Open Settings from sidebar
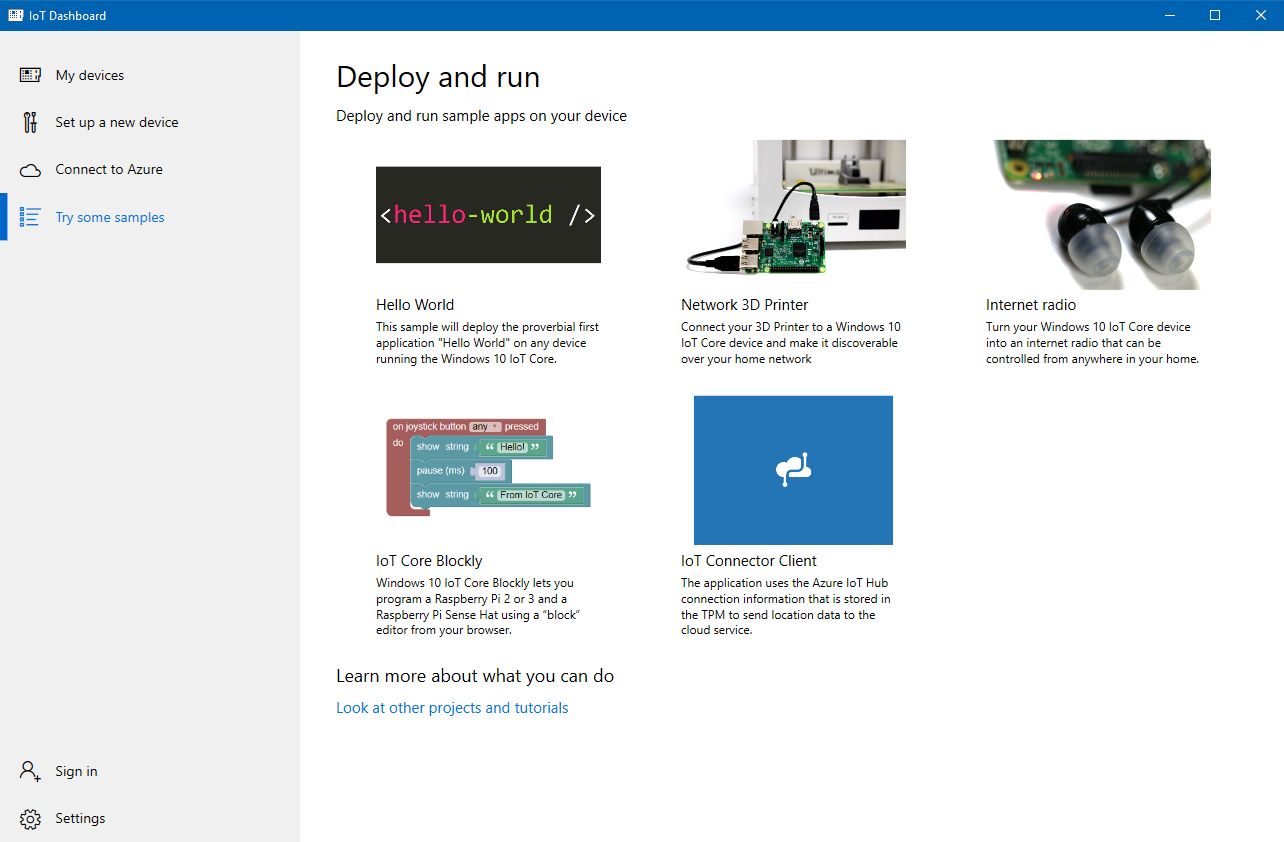This screenshot has height=842, width=1284. coord(150,818)
